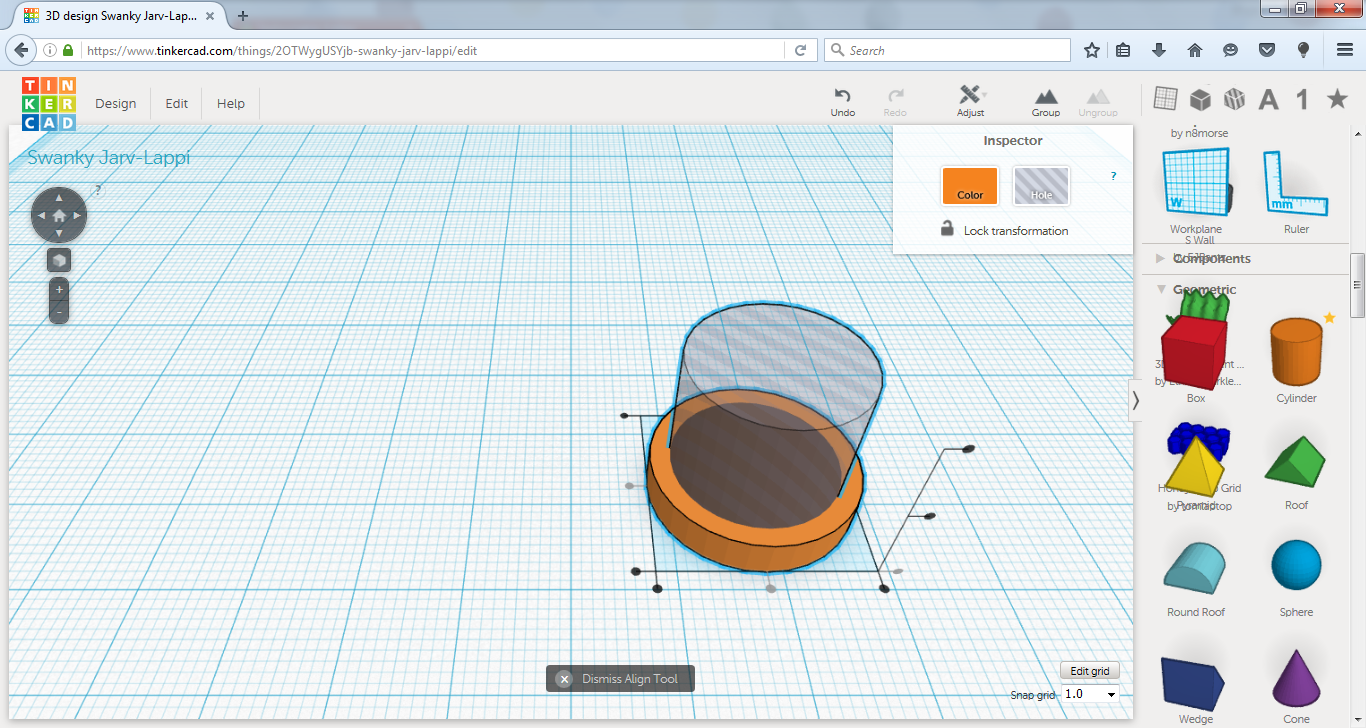1366x728 pixels.
Task: Click the Pocket icon in browser toolbar
Action: (1266, 50)
